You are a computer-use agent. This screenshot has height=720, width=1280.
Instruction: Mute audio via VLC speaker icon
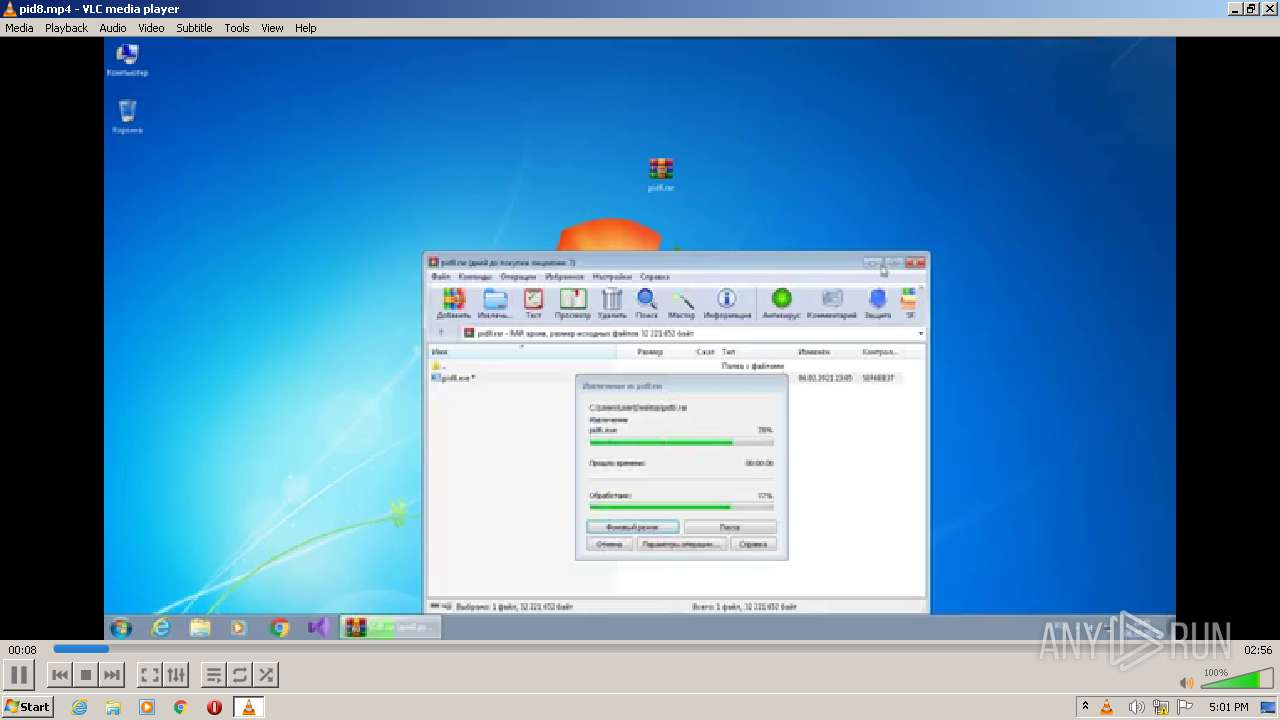click(1186, 682)
